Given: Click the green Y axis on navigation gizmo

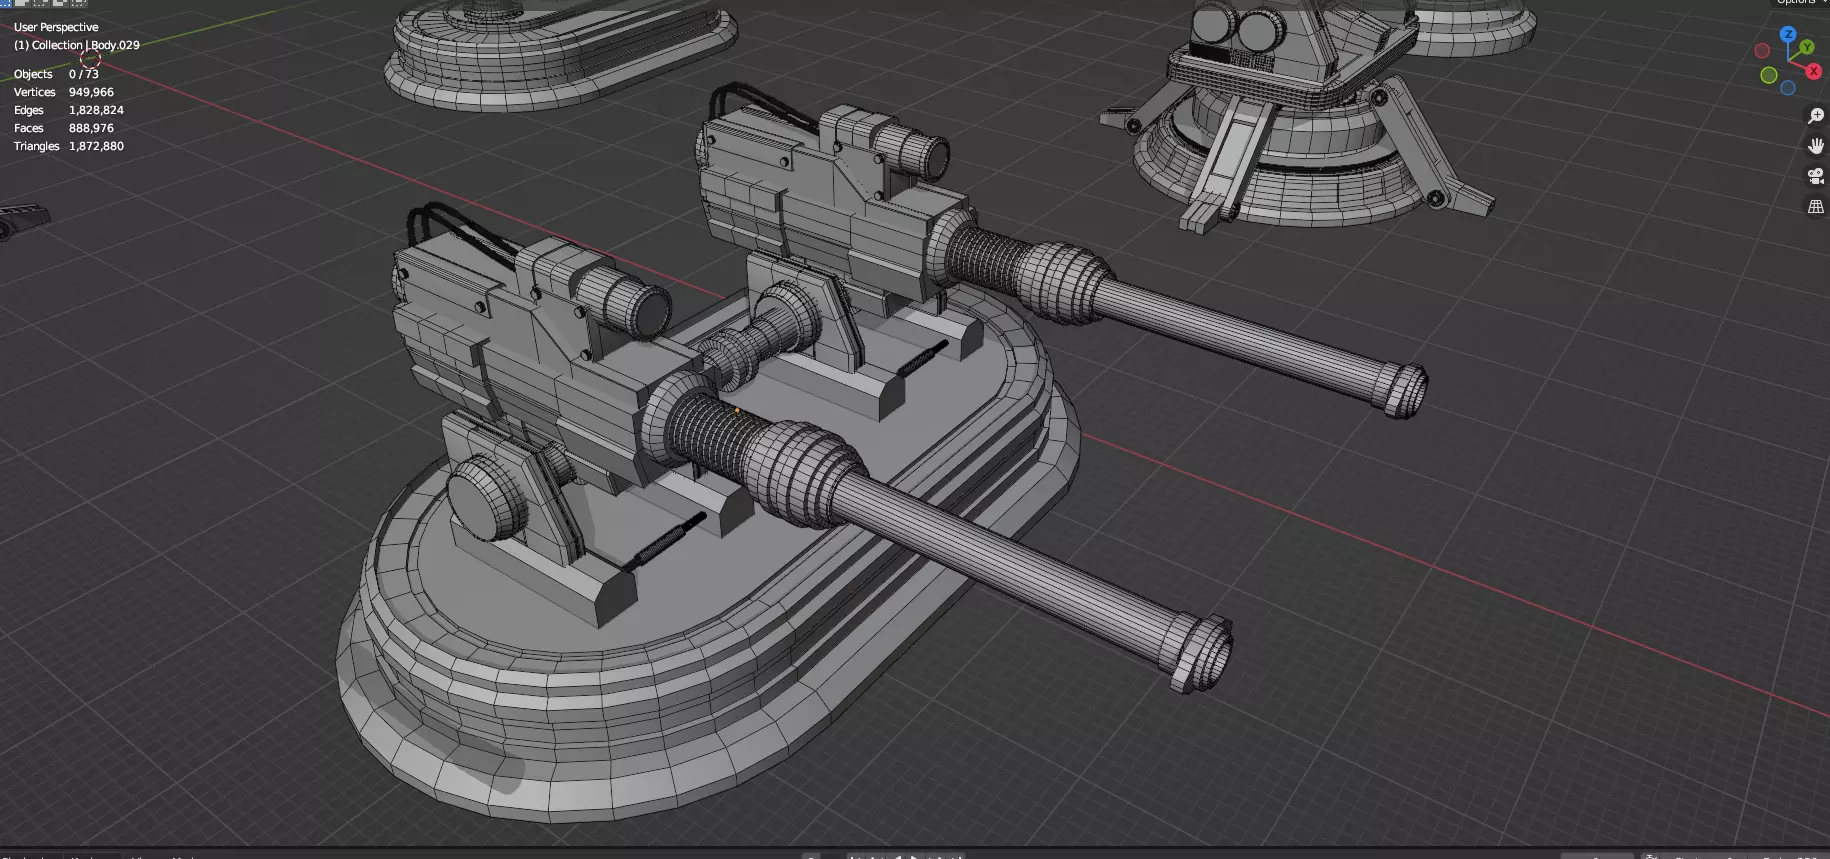Looking at the screenshot, I should 1806,47.
